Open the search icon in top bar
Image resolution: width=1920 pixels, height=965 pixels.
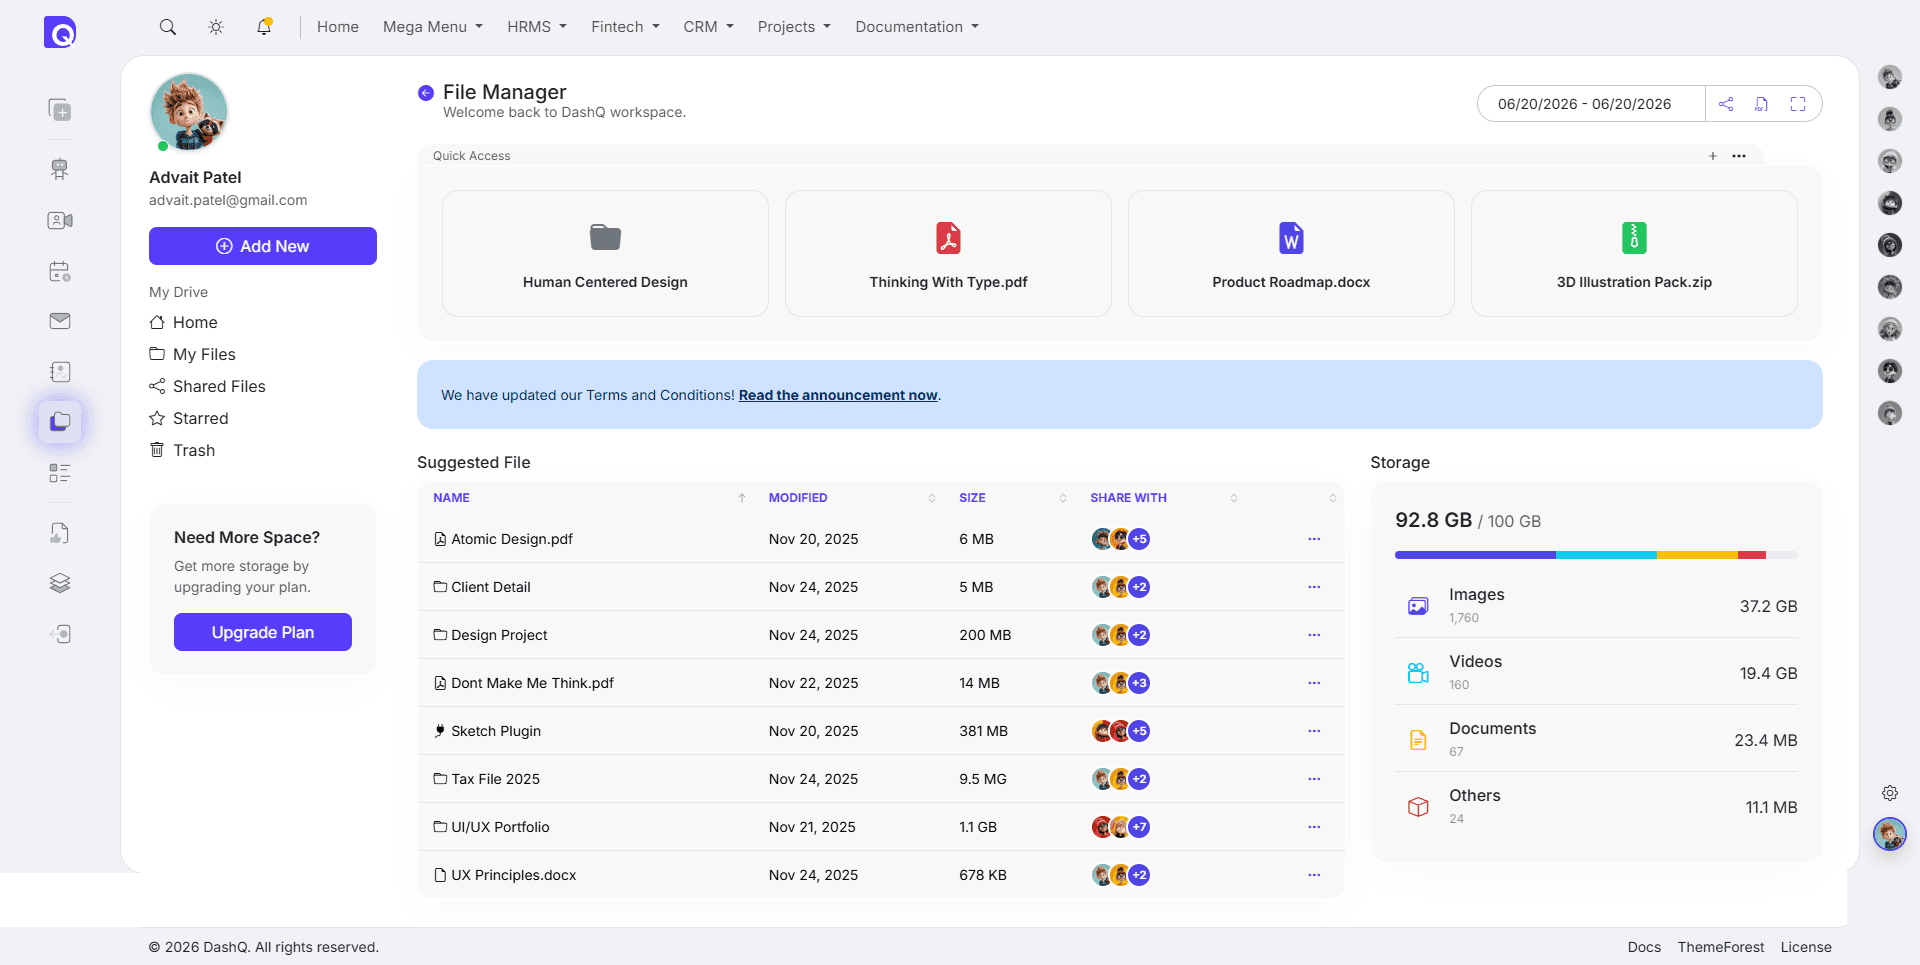(x=168, y=27)
